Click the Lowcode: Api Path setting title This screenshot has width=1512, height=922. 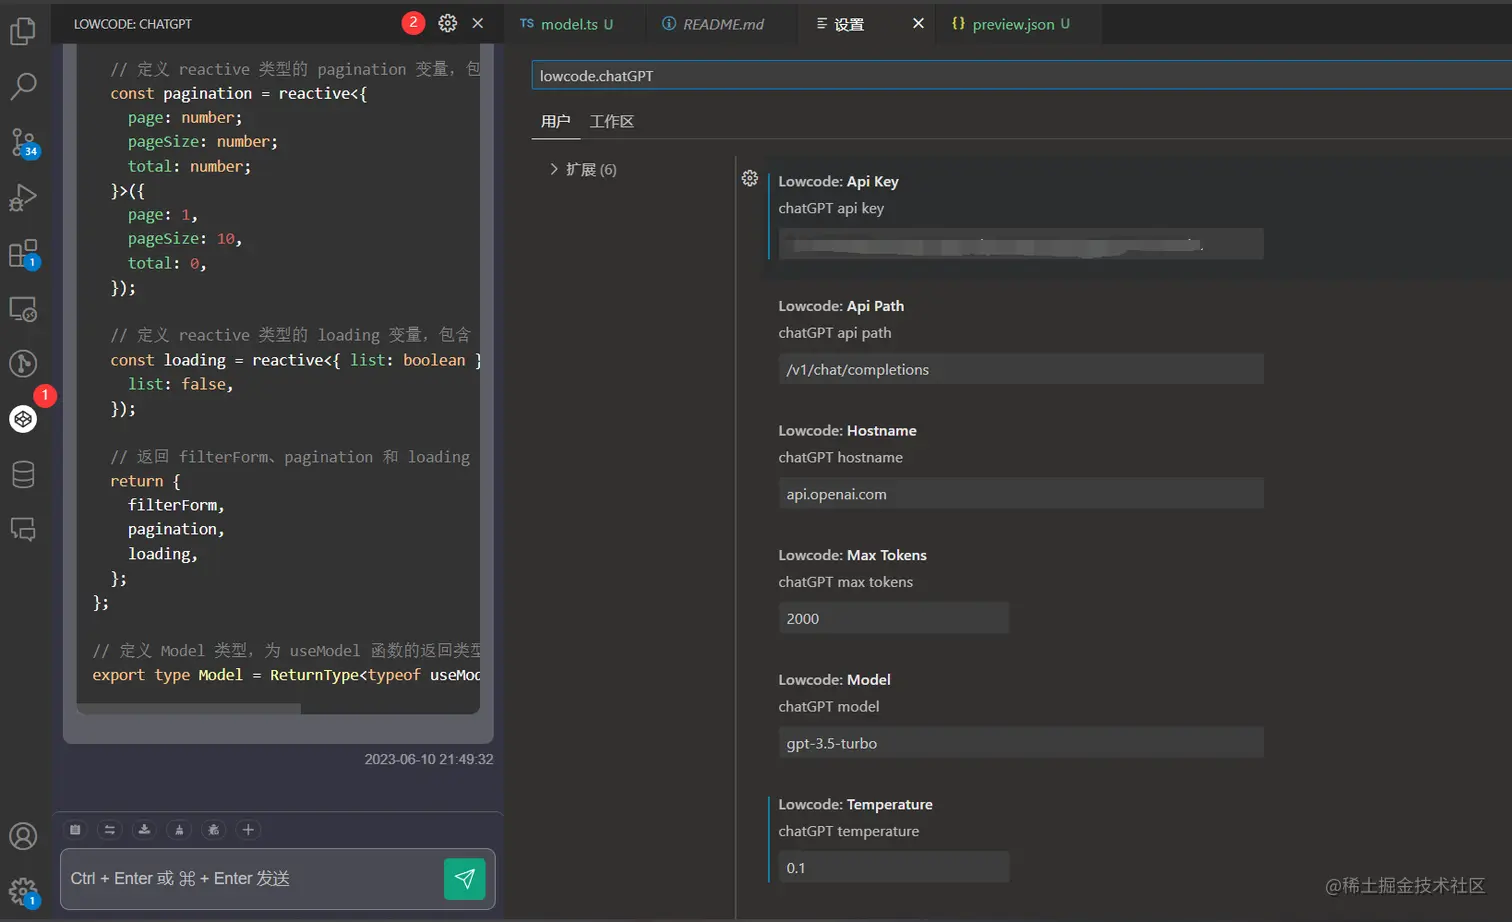tap(841, 306)
